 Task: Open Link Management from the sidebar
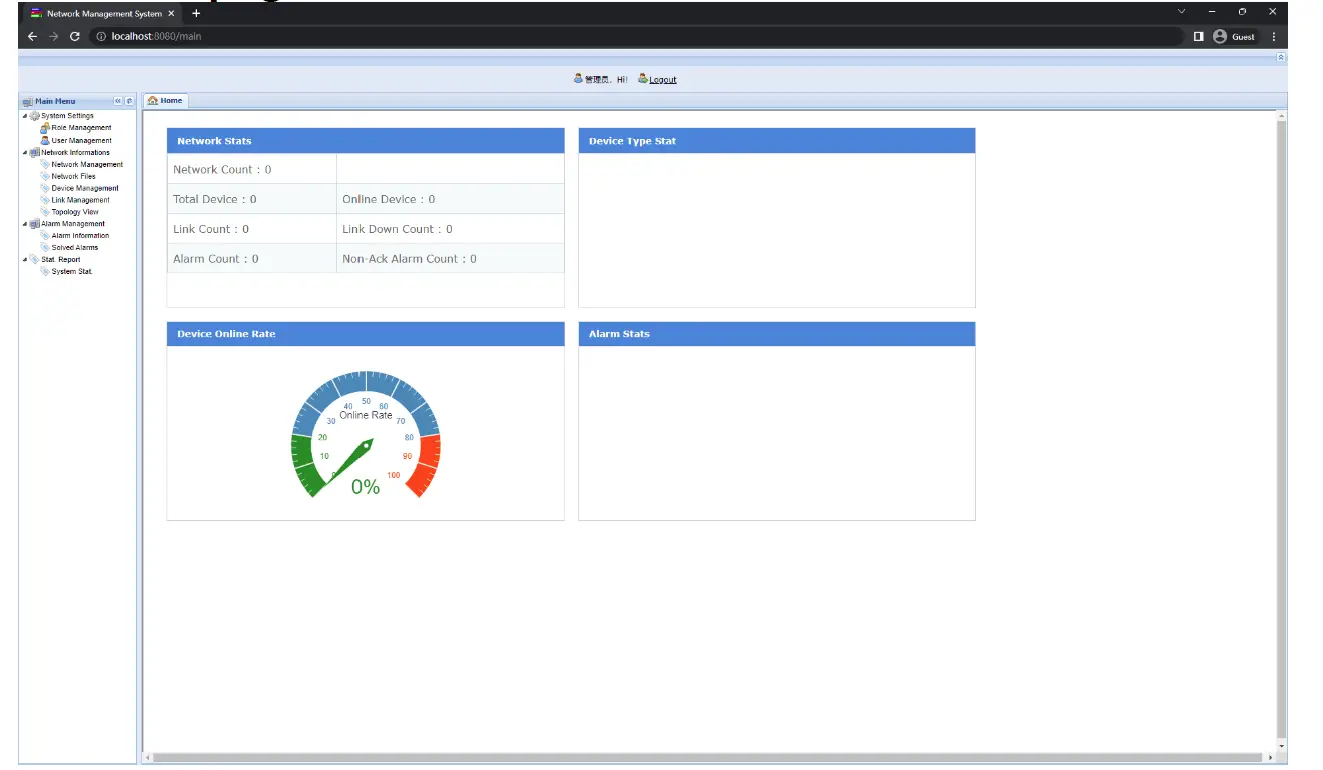pyautogui.click(x=80, y=199)
